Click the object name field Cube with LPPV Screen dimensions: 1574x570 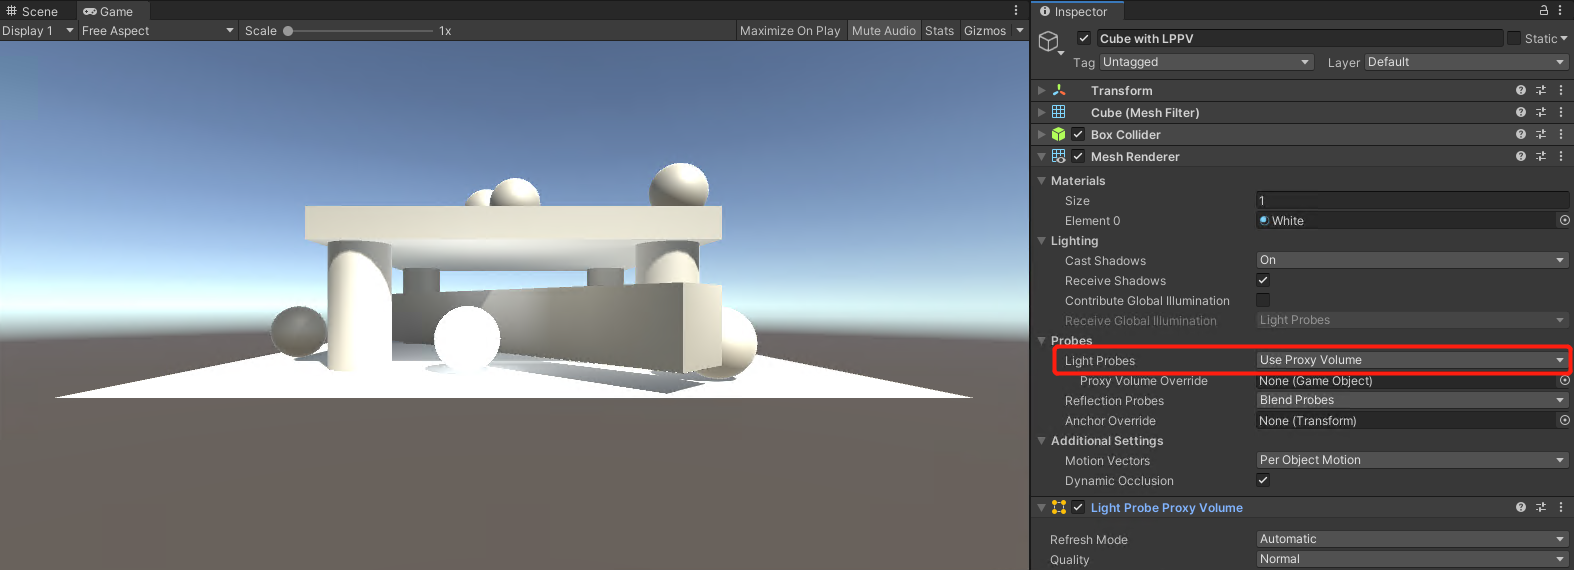pos(1300,38)
